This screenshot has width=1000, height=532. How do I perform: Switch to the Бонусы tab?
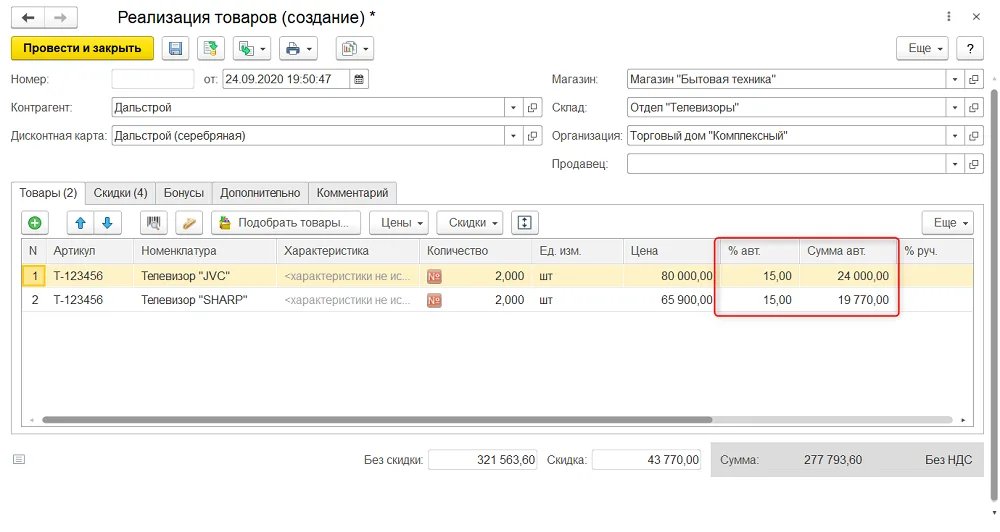click(x=184, y=193)
